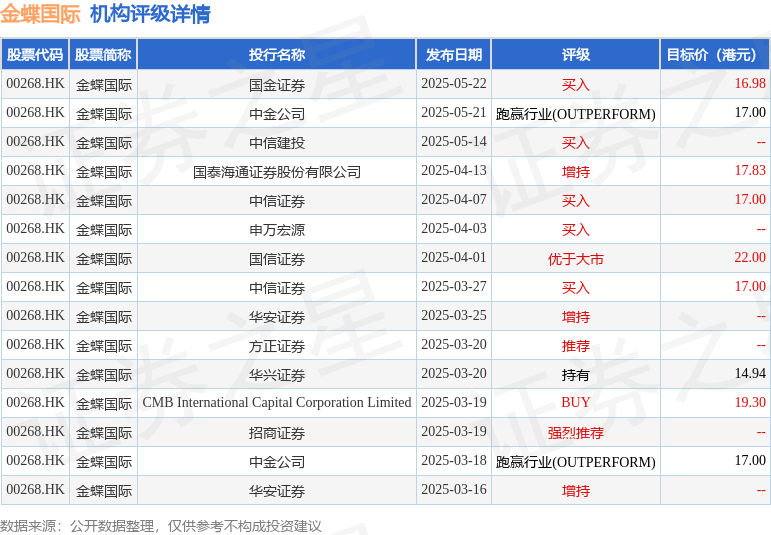Select the 发布日期 column header
This screenshot has width=771, height=535.
coord(454,55)
